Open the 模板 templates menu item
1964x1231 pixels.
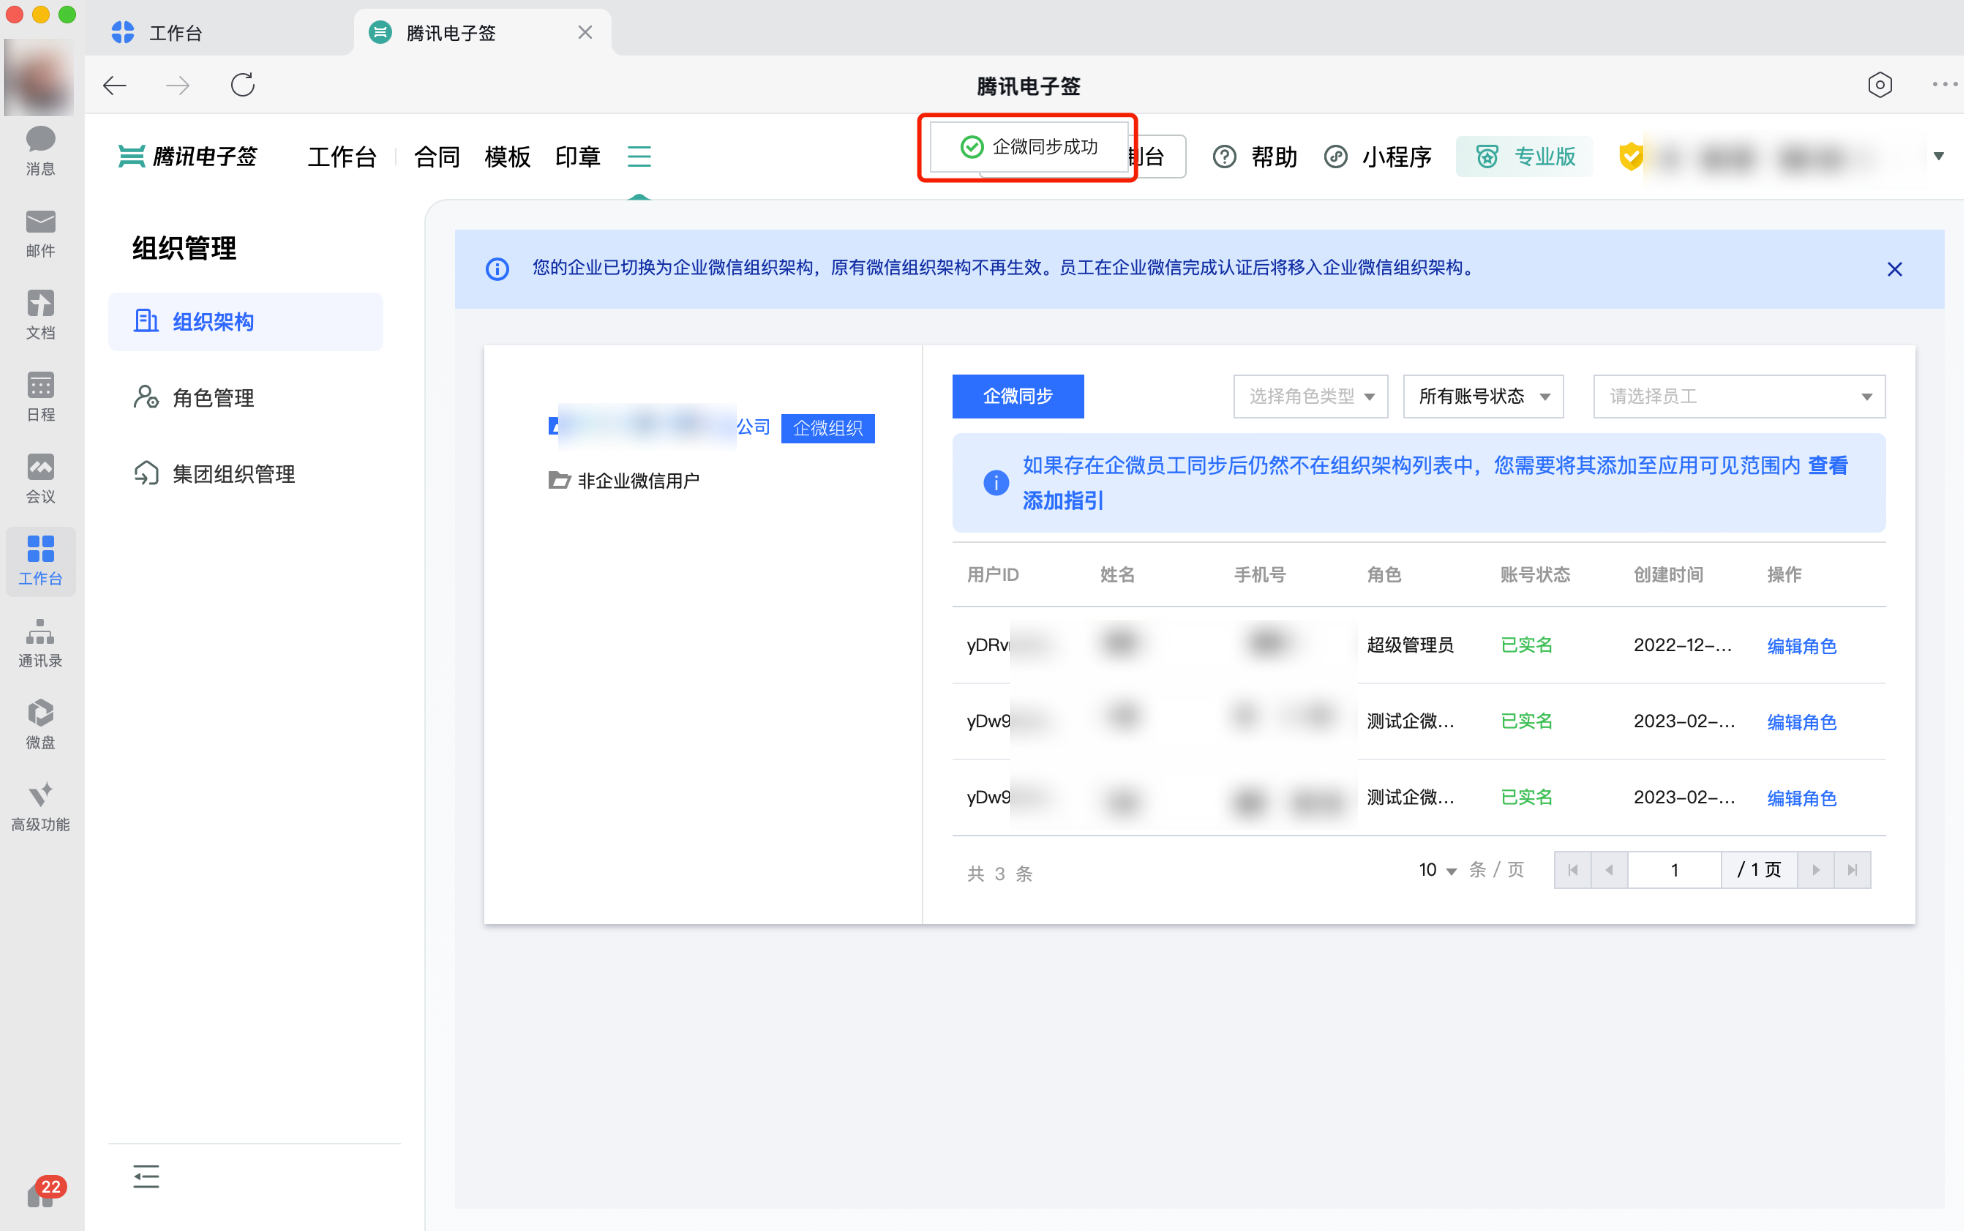(x=507, y=157)
